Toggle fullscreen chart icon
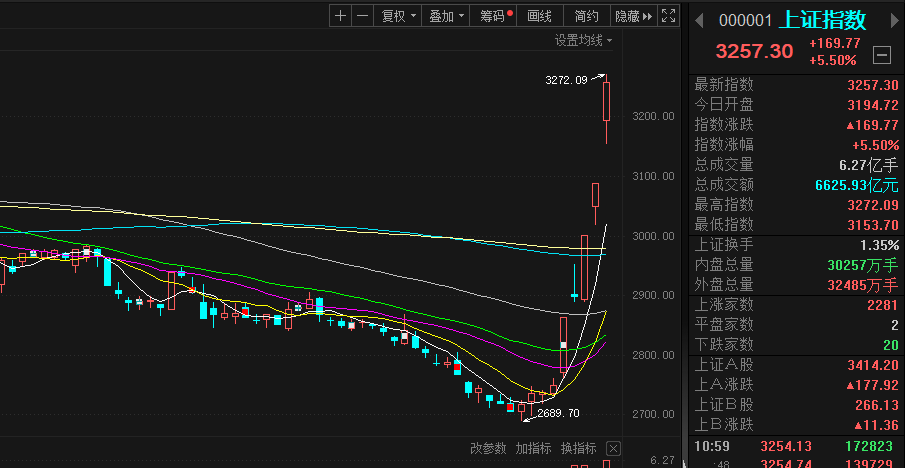905x468 pixels. pyautogui.click(x=668, y=16)
